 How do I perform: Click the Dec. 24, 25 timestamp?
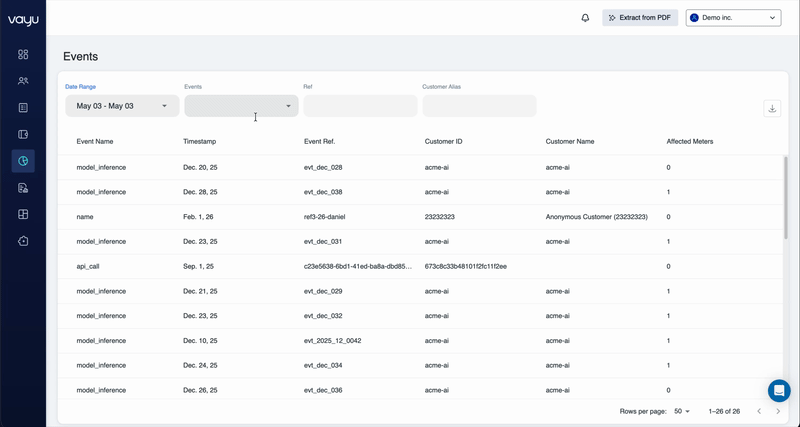click(x=200, y=365)
